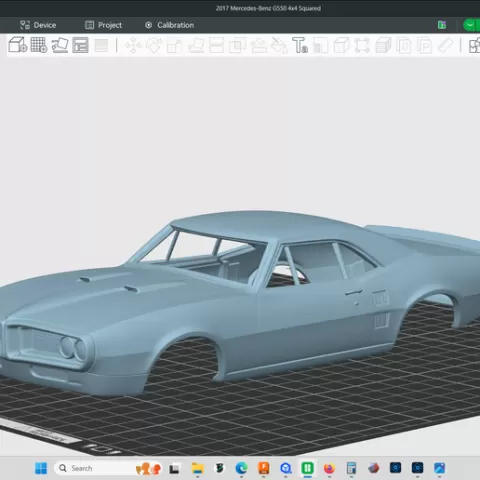Open Calculator from taskbar
This screenshot has width=480, height=480.
click(351, 468)
